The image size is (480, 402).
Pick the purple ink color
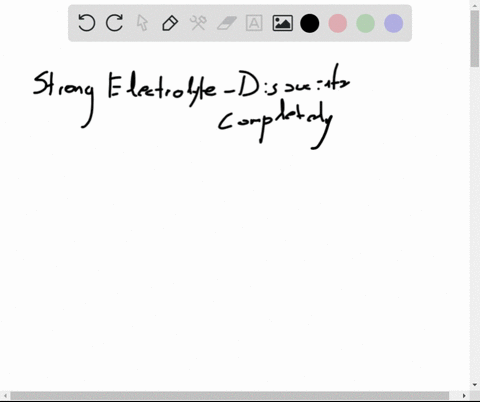click(394, 23)
